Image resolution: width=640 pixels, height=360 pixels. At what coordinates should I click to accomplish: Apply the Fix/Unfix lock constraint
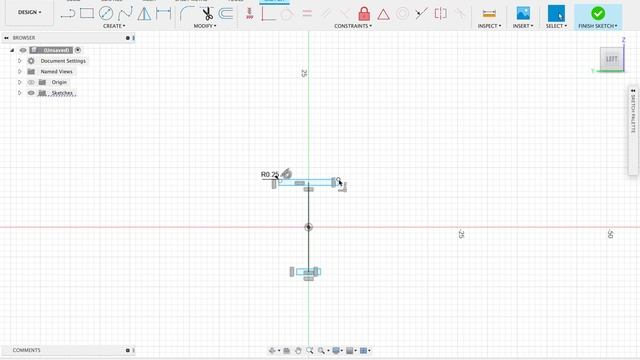(364, 14)
